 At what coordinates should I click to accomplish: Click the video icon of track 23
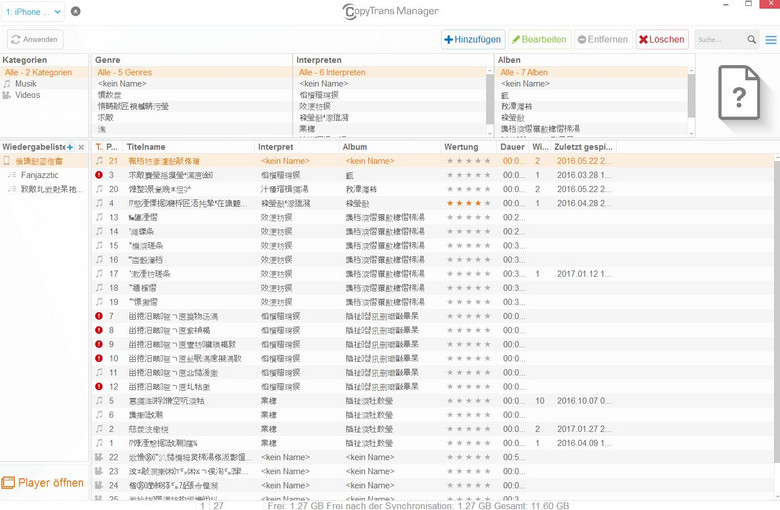click(99, 471)
